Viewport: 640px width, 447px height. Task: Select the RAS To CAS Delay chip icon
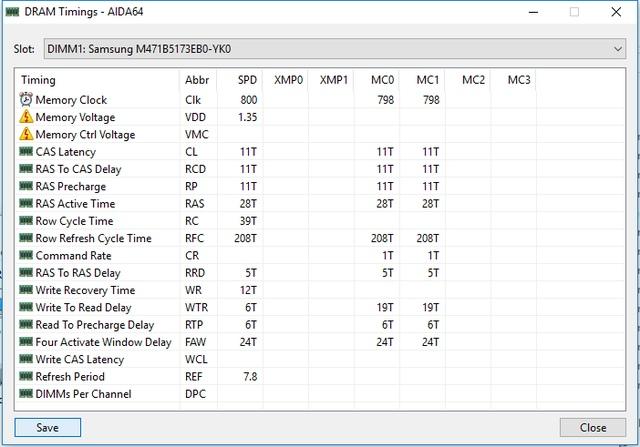[x=26, y=169]
